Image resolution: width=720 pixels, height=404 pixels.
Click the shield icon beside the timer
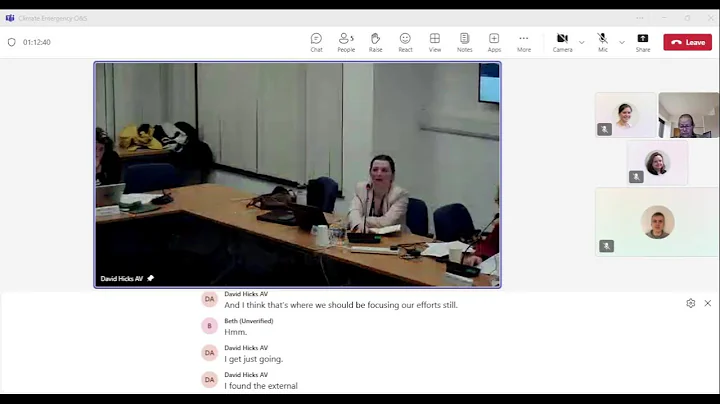(x=11, y=42)
